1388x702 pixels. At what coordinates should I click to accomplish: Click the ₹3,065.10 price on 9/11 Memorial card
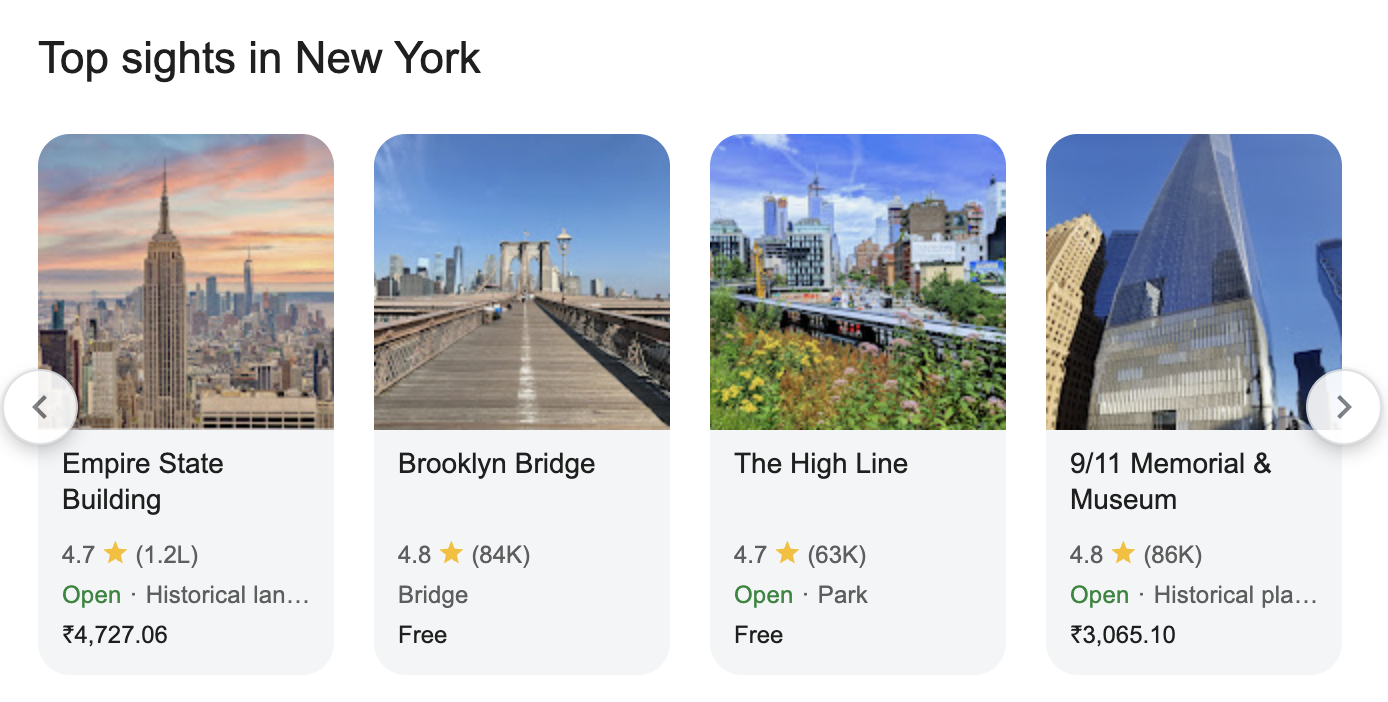(x=1123, y=635)
